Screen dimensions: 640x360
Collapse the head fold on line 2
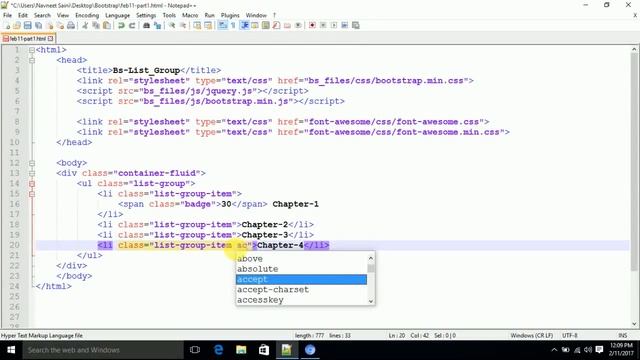pos(32,60)
